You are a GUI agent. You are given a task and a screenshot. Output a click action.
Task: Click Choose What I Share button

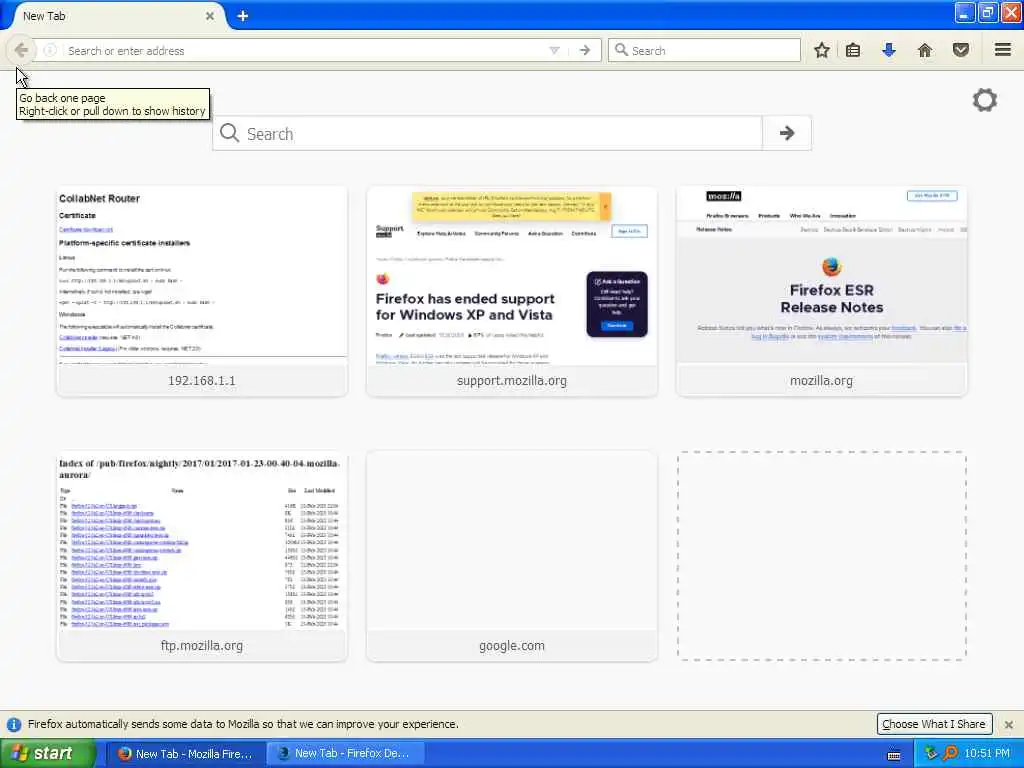(x=934, y=724)
